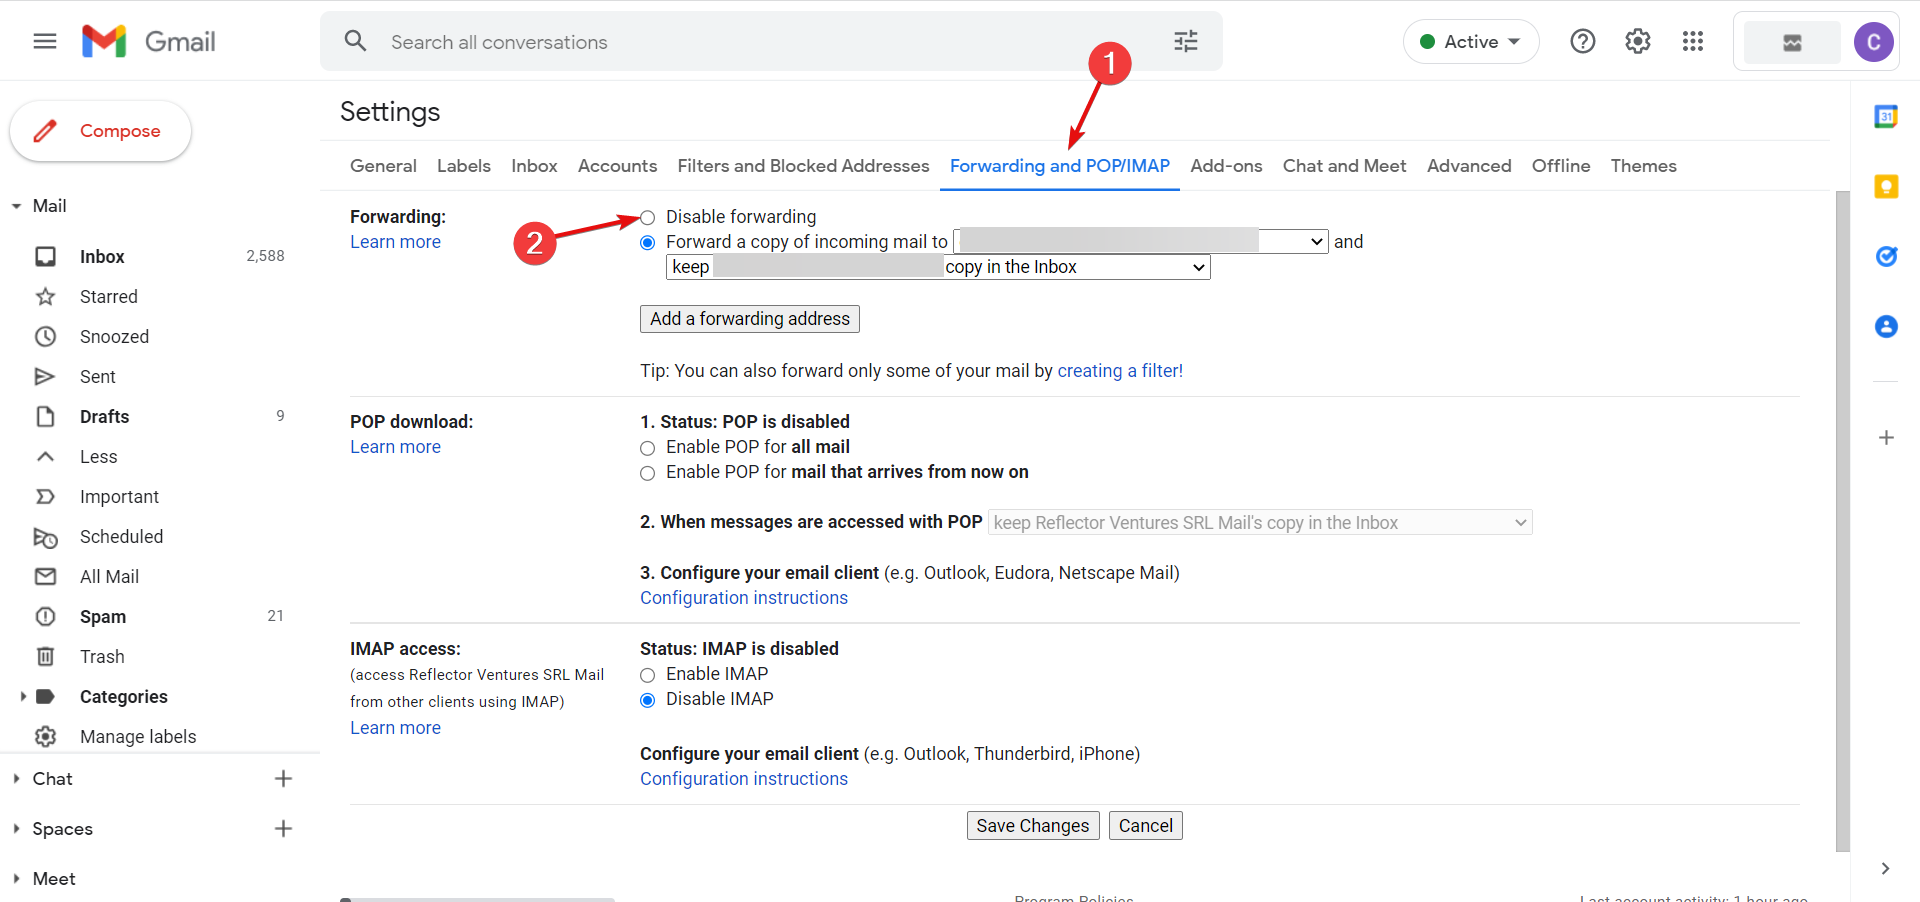This screenshot has width=1920, height=902.
Task: Select the Enable IMAP option
Action: (648, 675)
